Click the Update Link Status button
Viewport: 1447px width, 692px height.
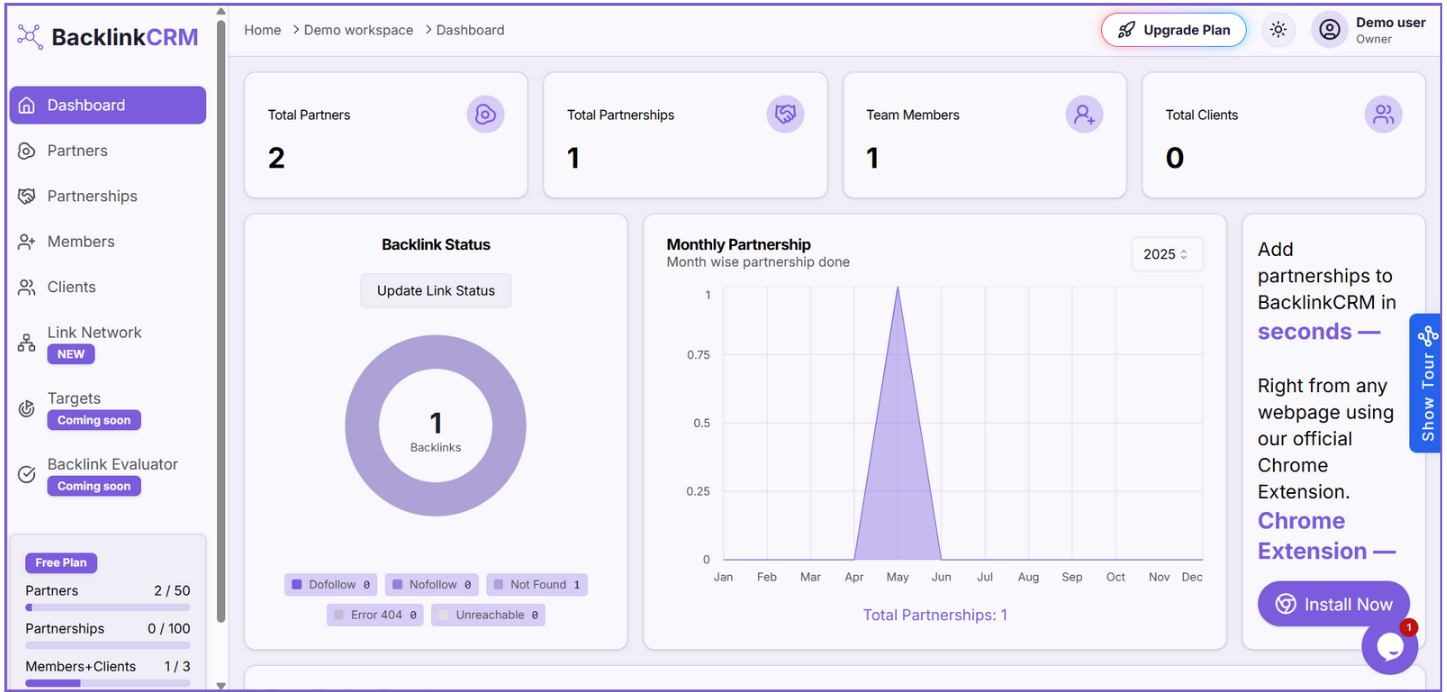(x=435, y=291)
